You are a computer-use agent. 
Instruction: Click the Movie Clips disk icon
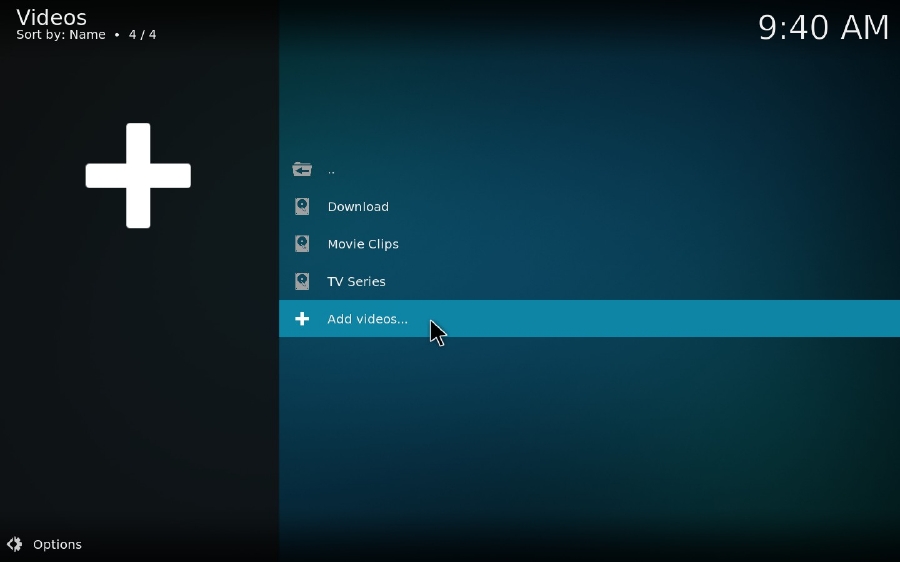tap(302, 243)
